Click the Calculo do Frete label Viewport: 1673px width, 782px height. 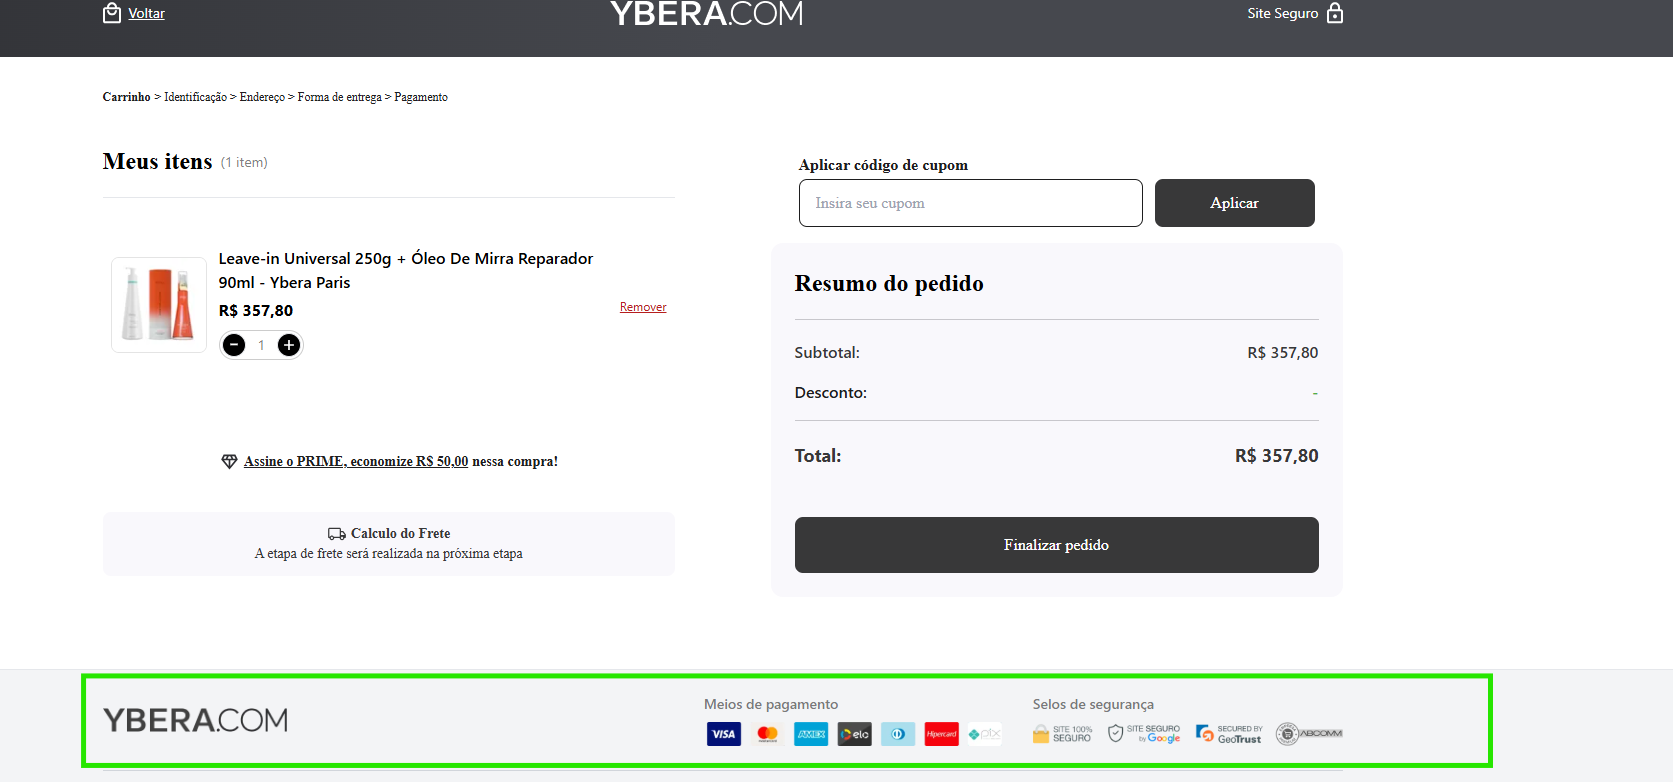(x=400, y=534)
